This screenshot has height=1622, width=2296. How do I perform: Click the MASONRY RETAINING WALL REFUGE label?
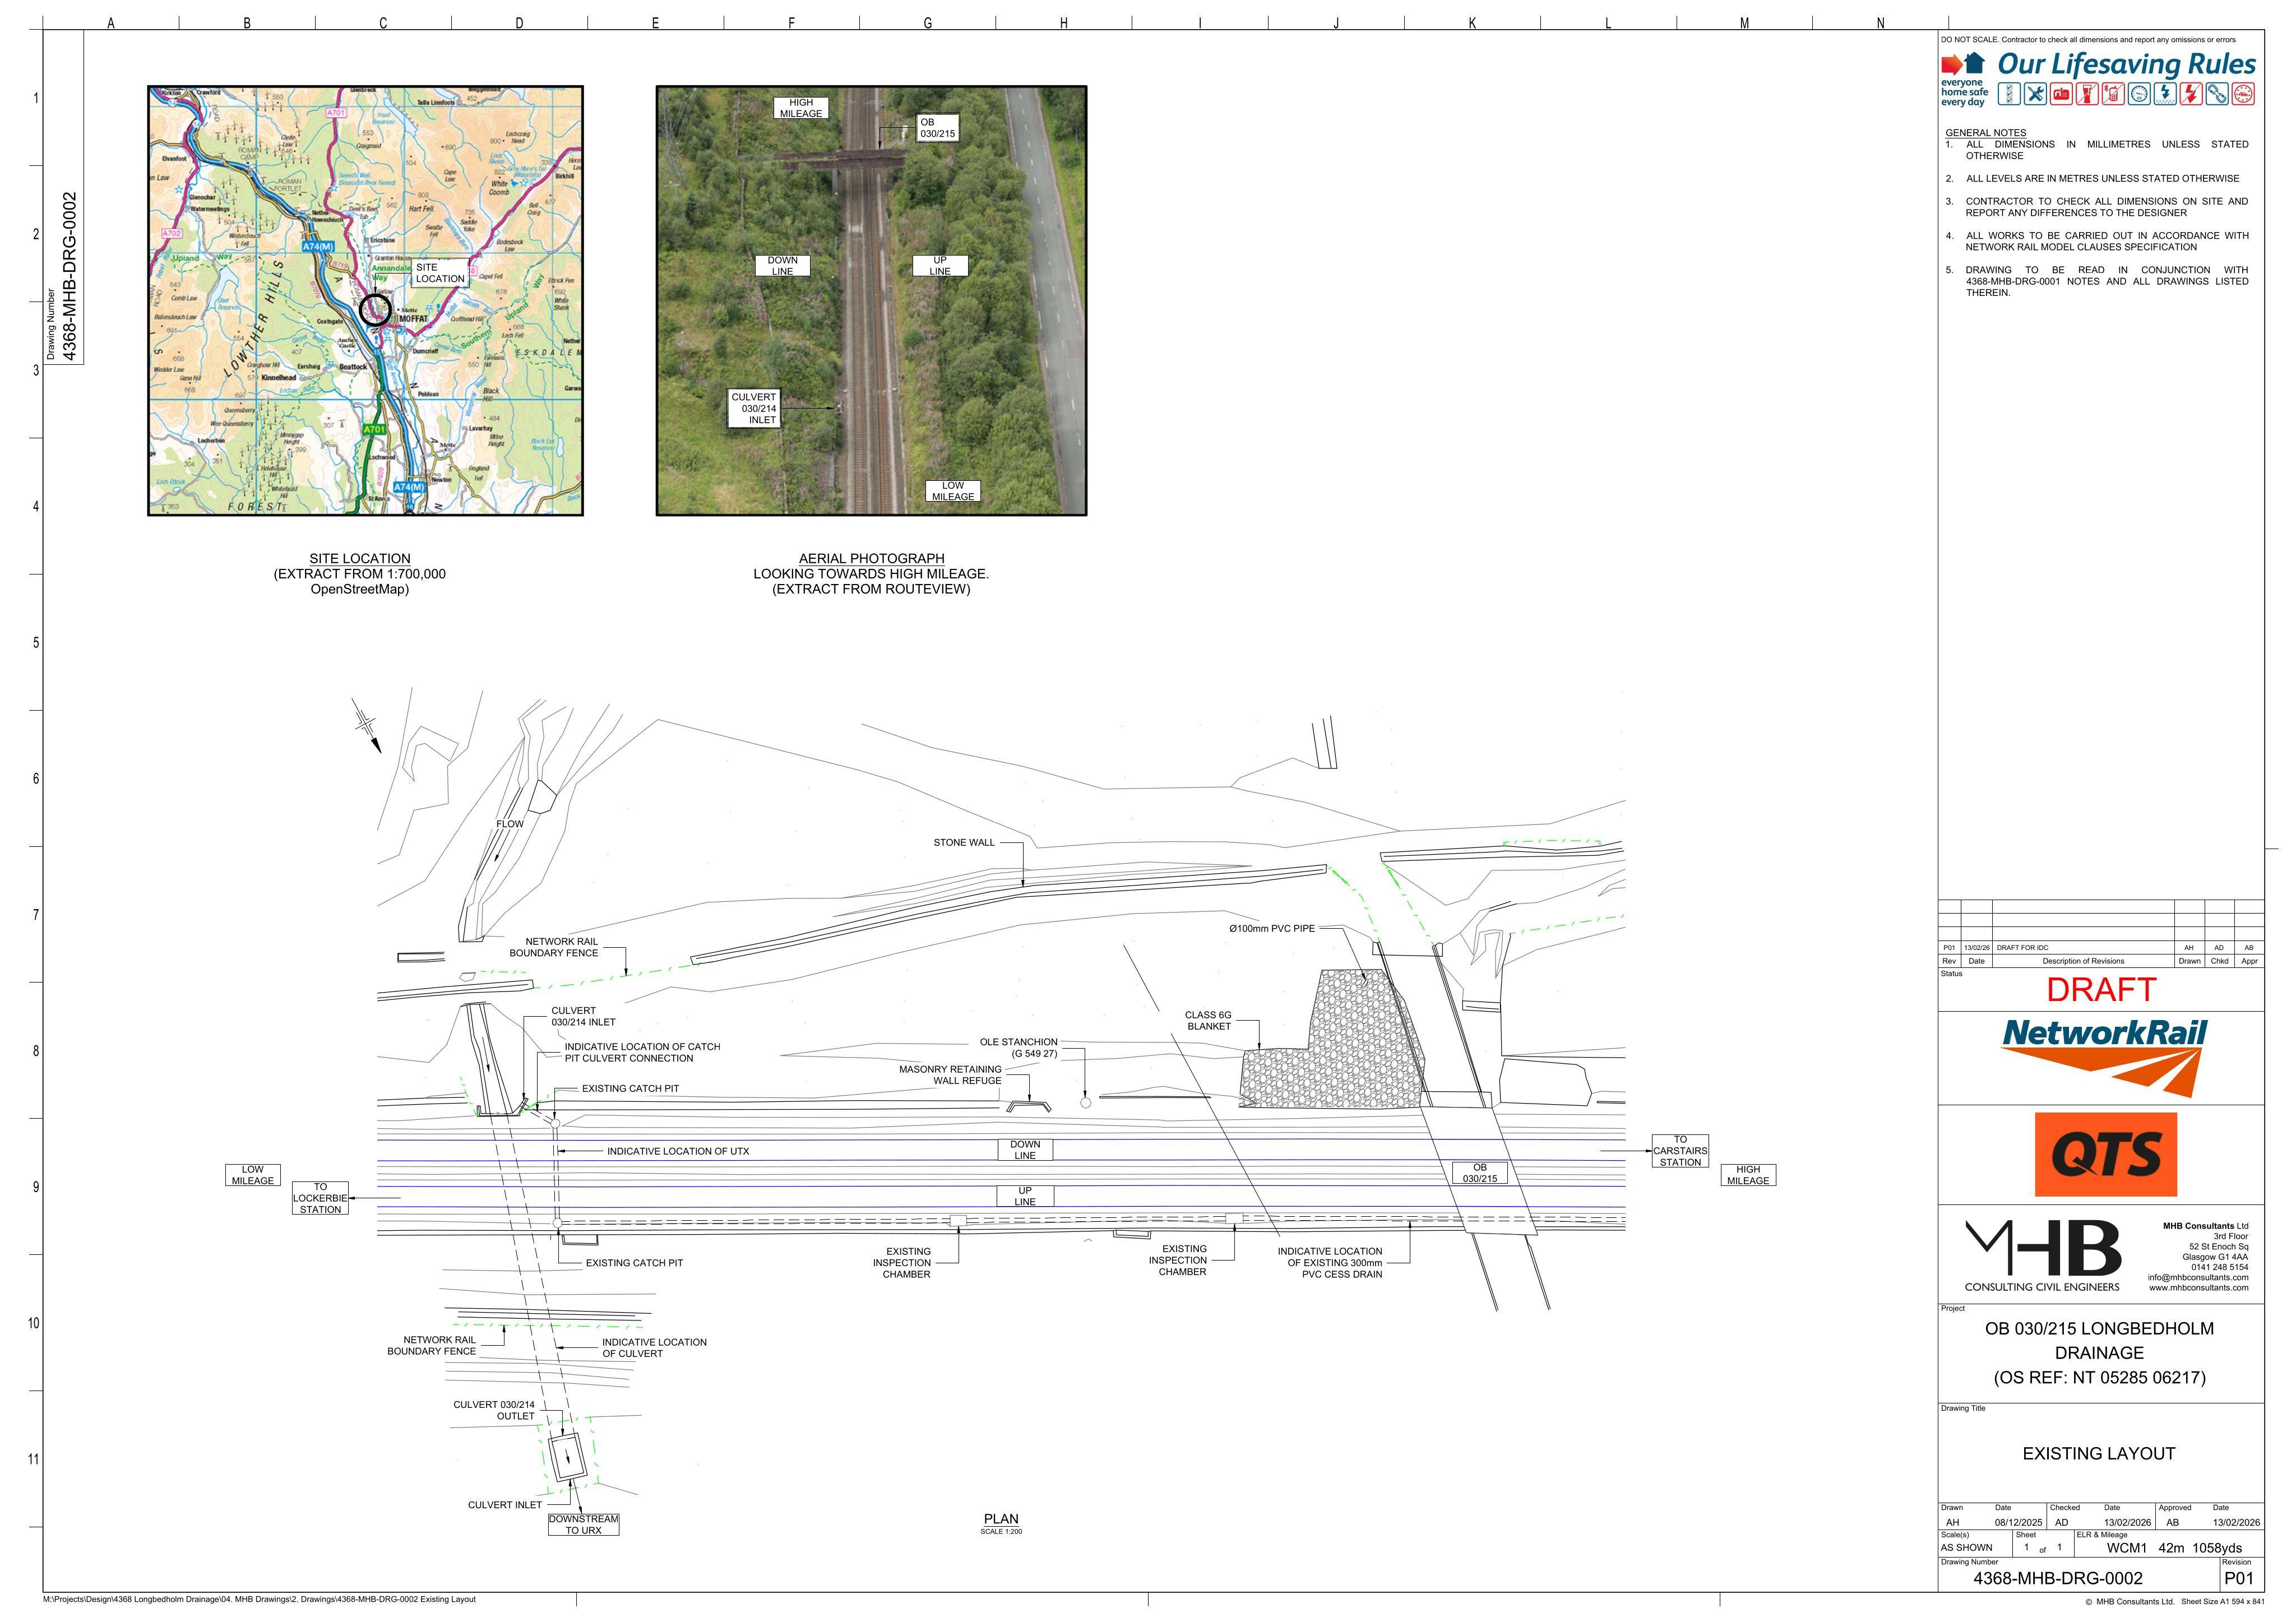click(x=950, y=1074)
